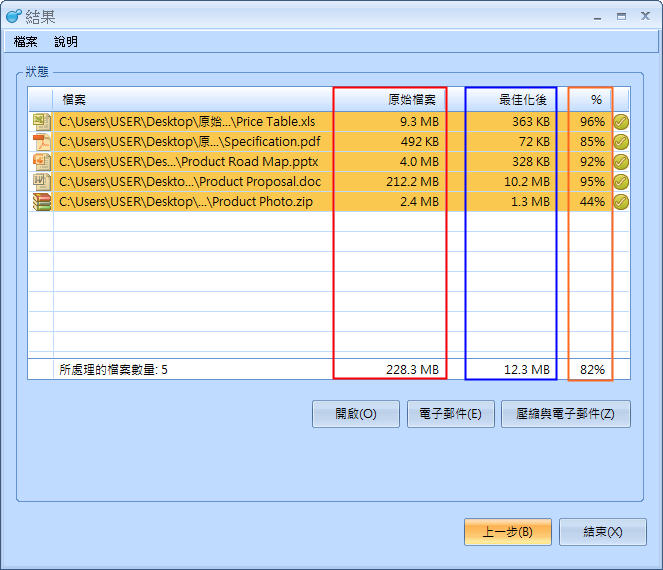Click the Price Table.xls file icon

click(41, 122)
